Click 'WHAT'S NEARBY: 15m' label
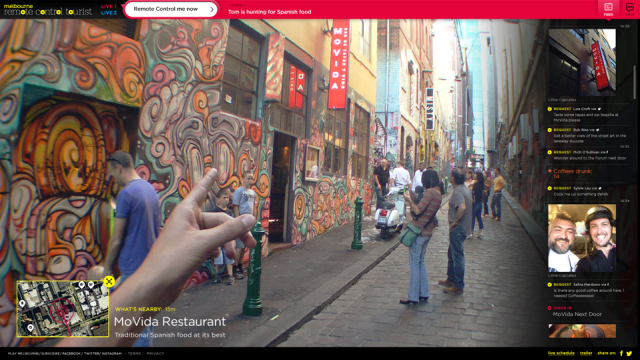This screenshot has height=360, width=640. pyautogui.click(x=145, y=309)
